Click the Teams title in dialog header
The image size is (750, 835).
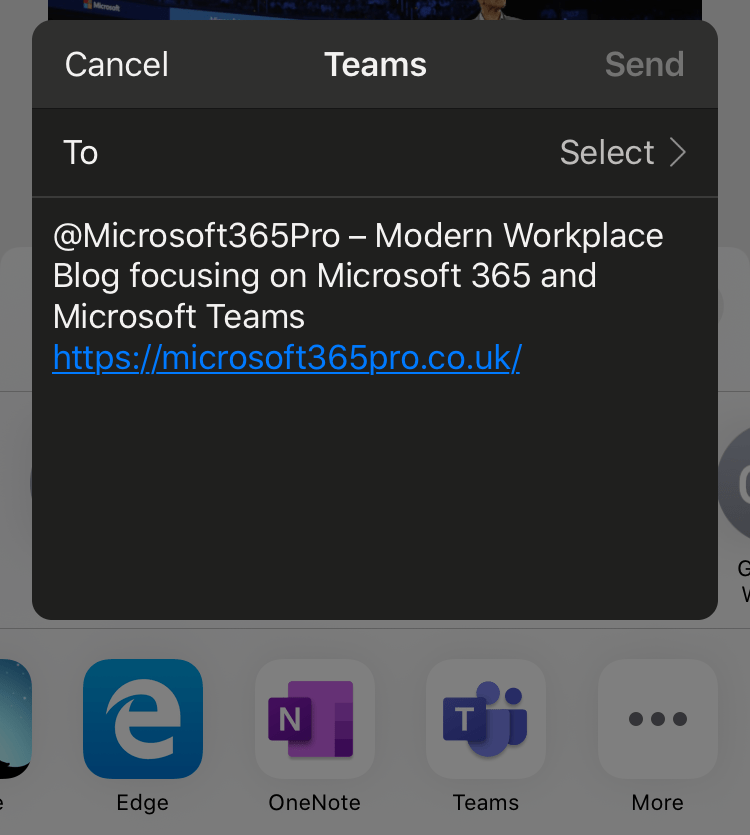(375, 65)
